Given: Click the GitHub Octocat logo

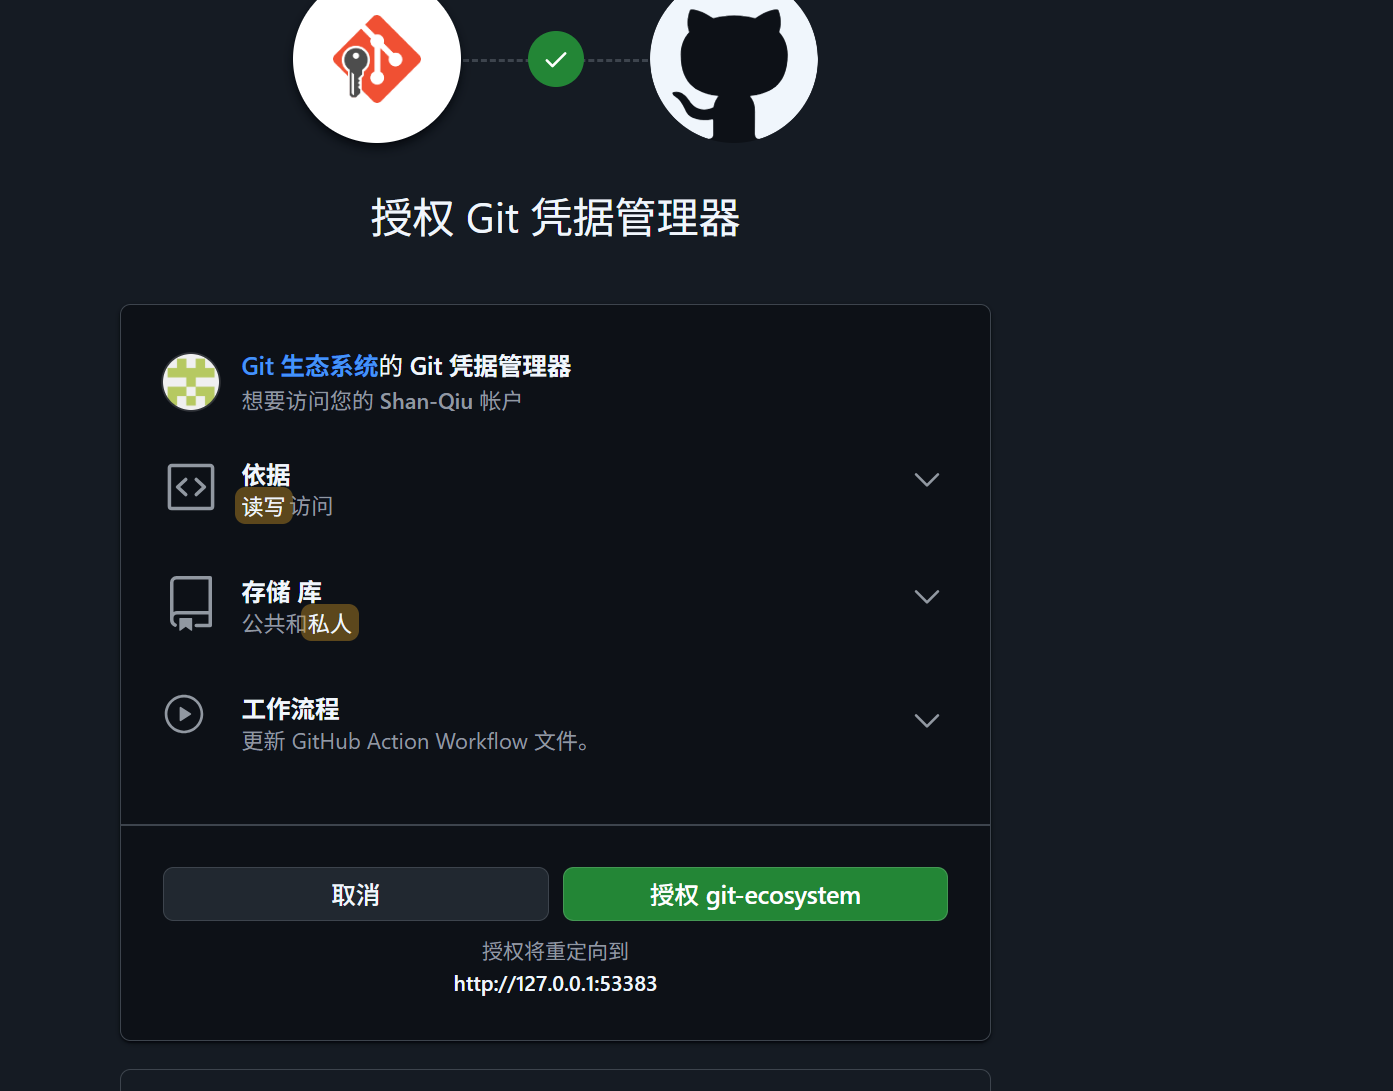Looking at the screenshot, I should 734,60.
